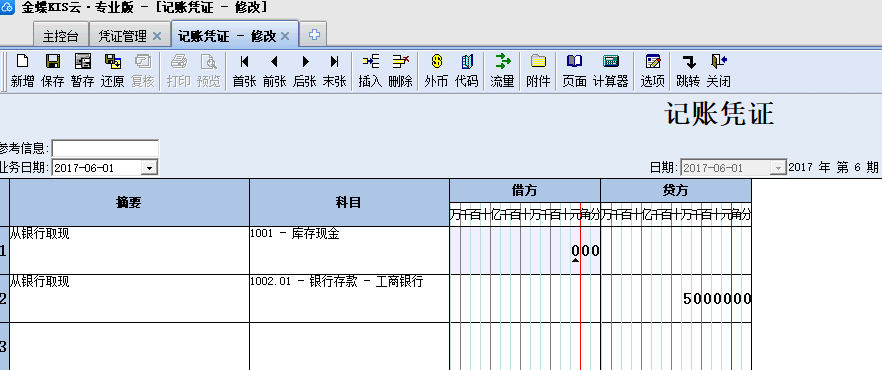
Task: Click the 参考信息 input field
Action: (105, 149)
